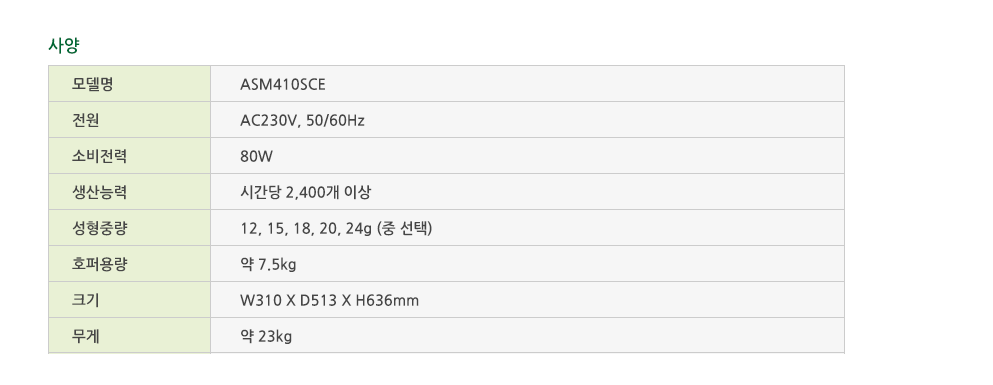Image resolution: width=993 pixels, height=385 pixels.
Task: Select the 모델명 label cell
Action: (129, 84)
